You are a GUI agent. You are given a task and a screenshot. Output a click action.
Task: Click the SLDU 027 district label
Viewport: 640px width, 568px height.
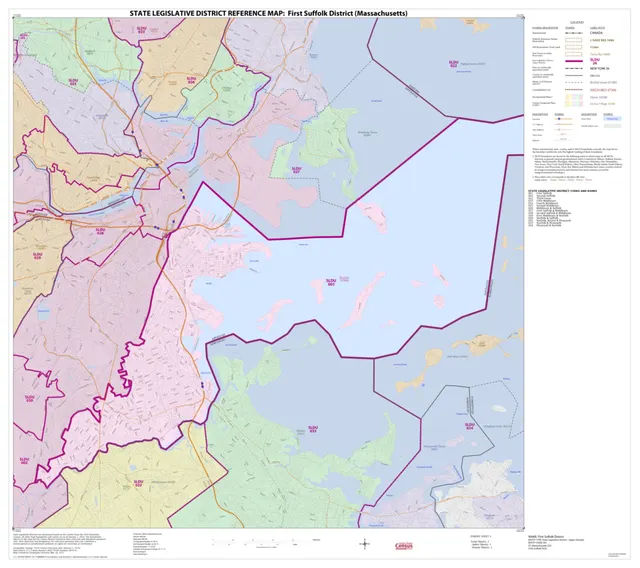(296, 170)
